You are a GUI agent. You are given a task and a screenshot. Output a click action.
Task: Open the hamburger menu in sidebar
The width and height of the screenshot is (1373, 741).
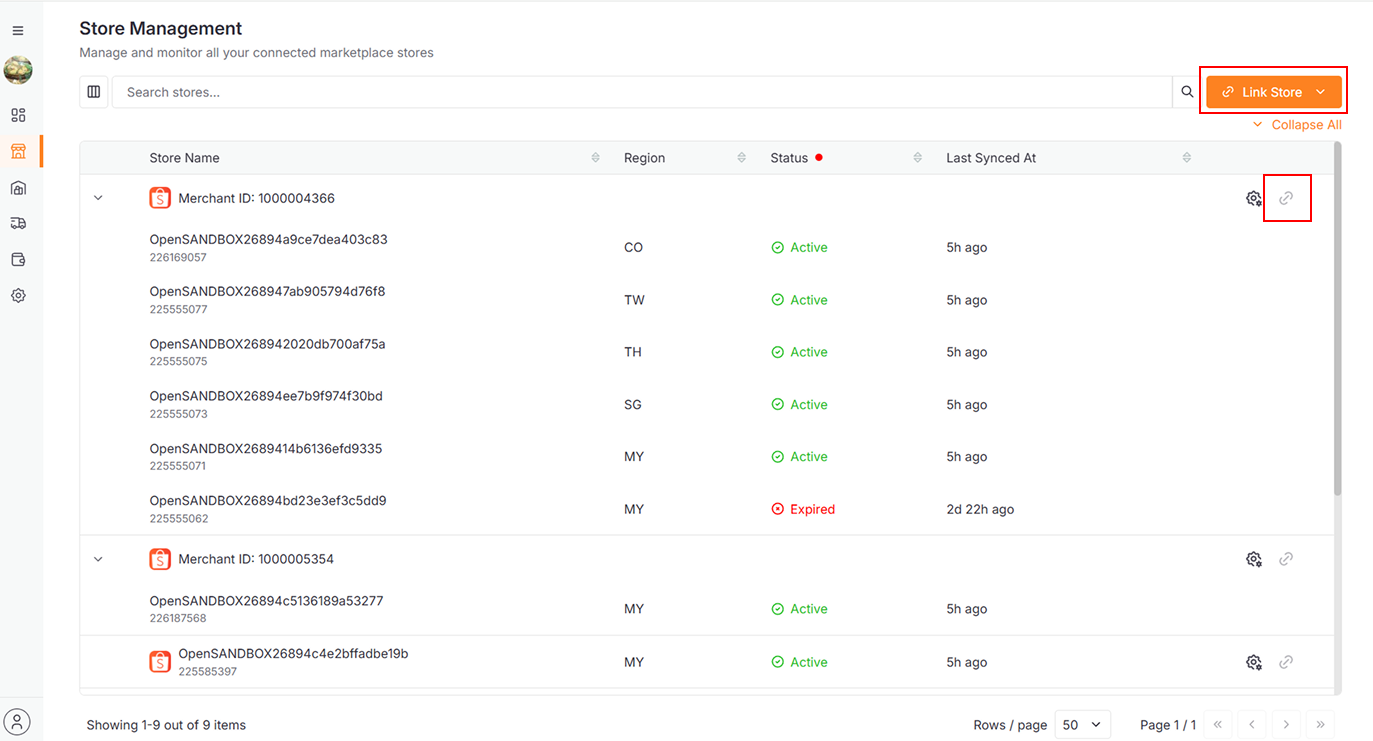[18, 32]
